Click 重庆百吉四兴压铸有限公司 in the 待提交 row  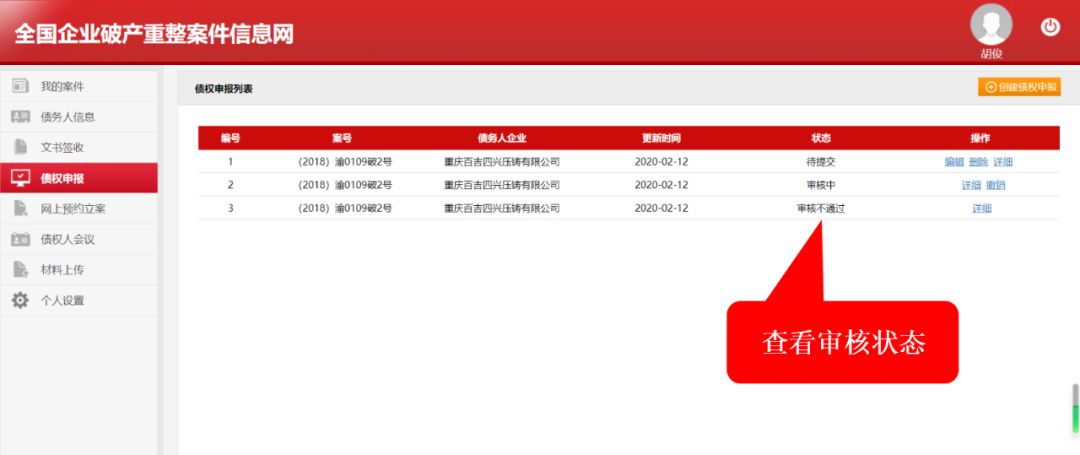501,162
